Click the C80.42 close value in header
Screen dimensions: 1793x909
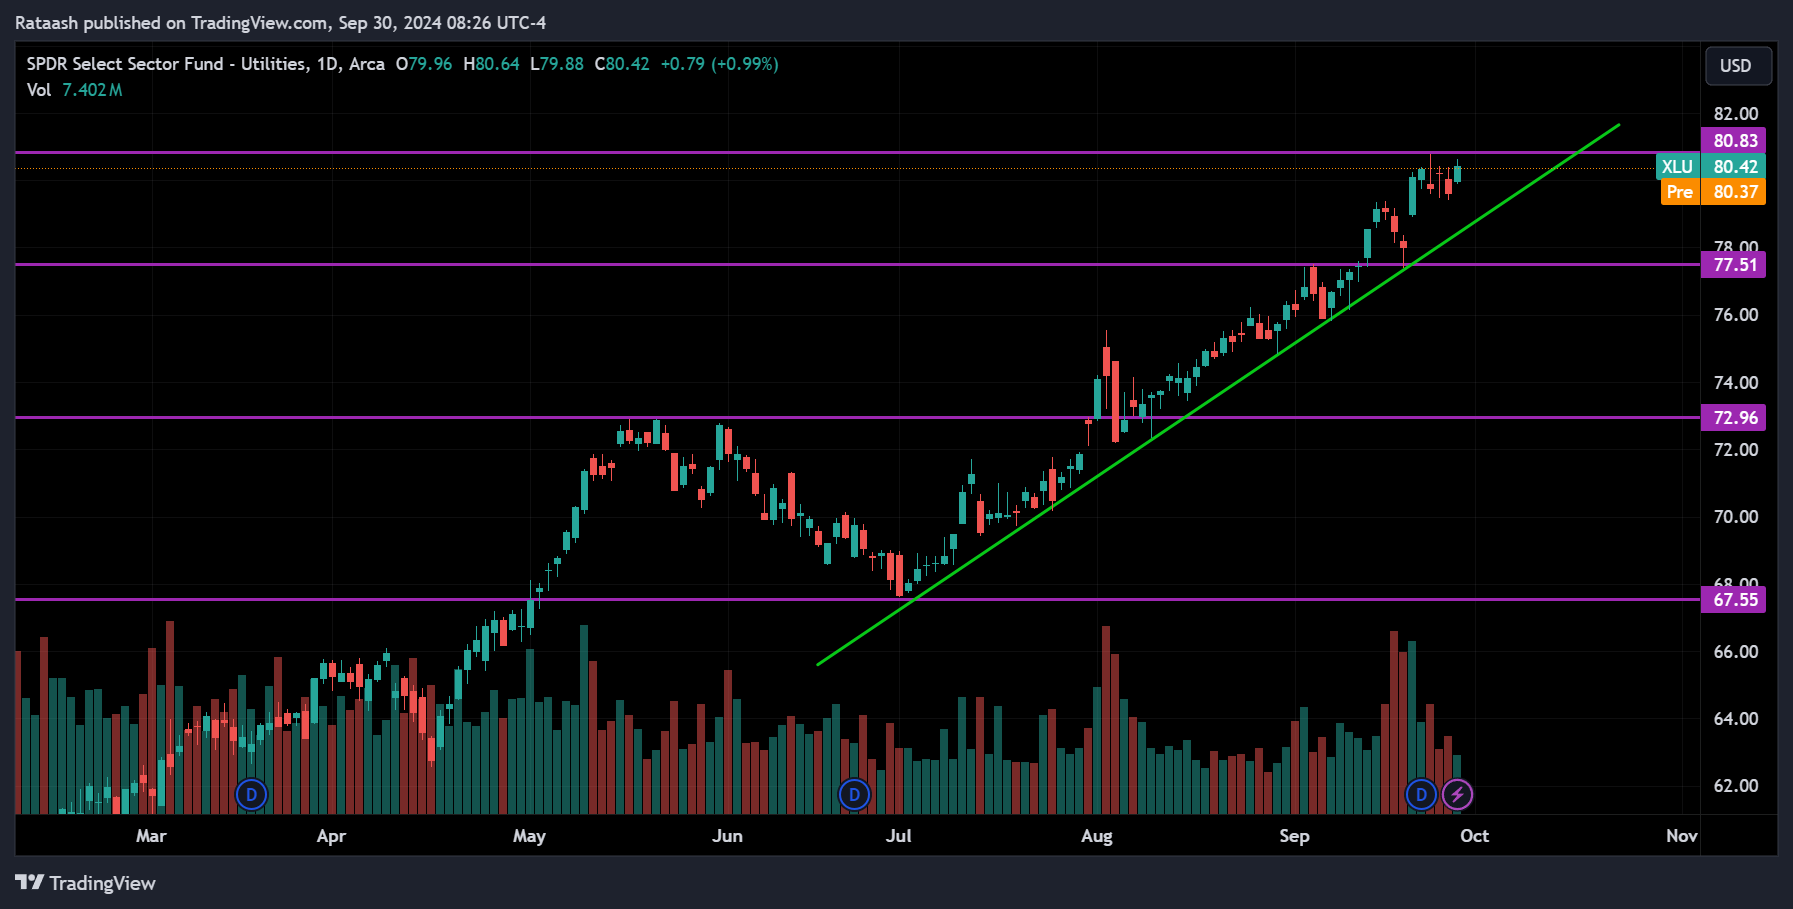pos(622,64)
